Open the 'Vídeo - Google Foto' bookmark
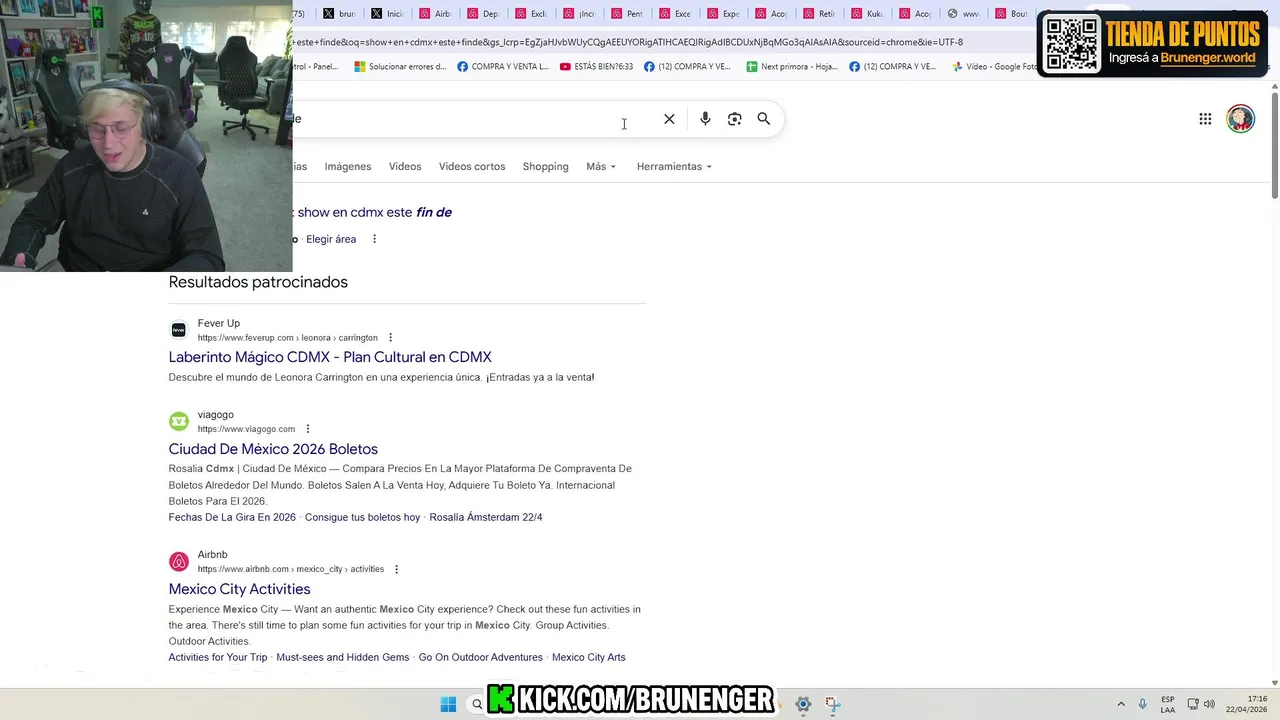The width and height of the screenshot is (1280, 720). pyautogui.click(x=993, y=67)
